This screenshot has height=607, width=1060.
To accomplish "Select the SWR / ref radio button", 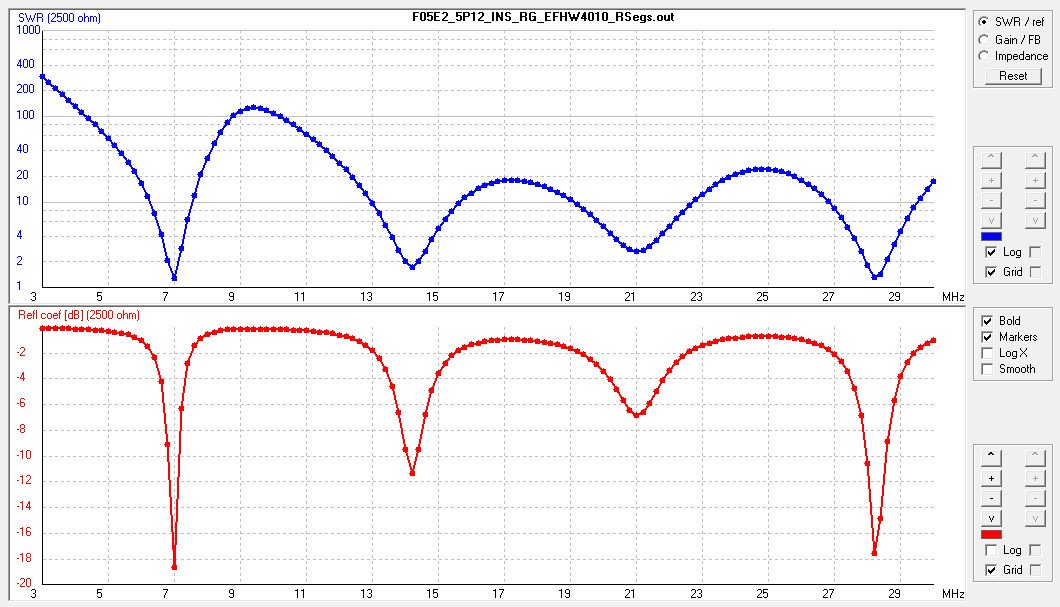I will (985, 22).
